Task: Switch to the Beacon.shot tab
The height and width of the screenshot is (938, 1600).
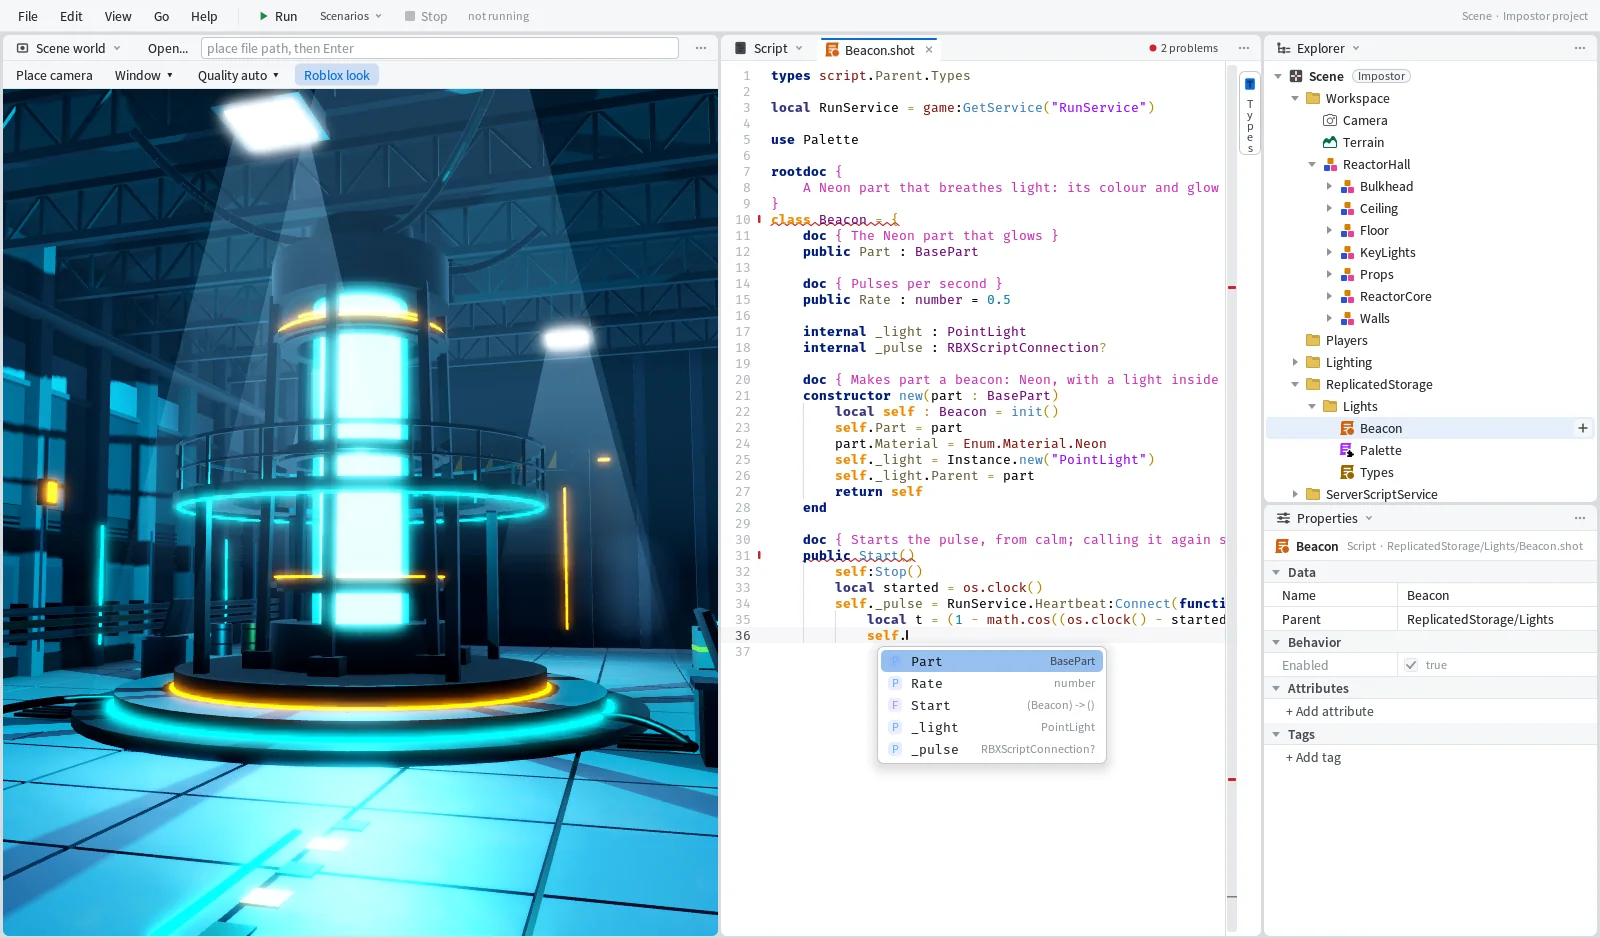Action: tap(879, 49)
